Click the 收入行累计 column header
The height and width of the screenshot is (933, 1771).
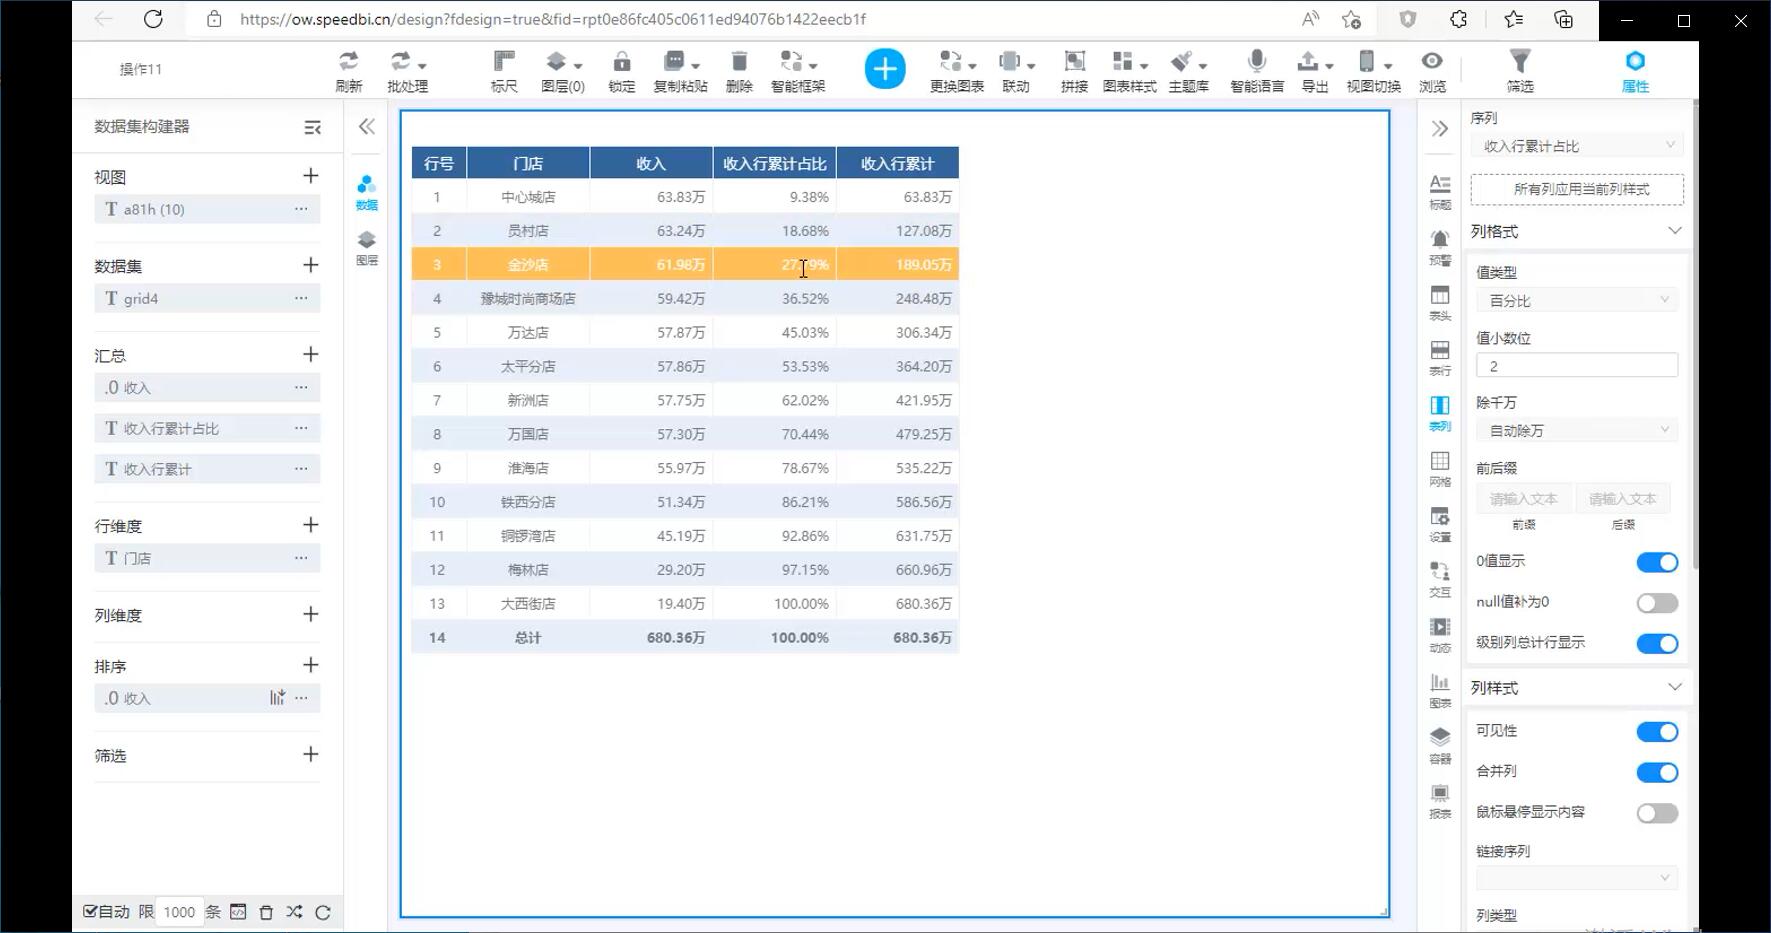(x=897, y=163)
